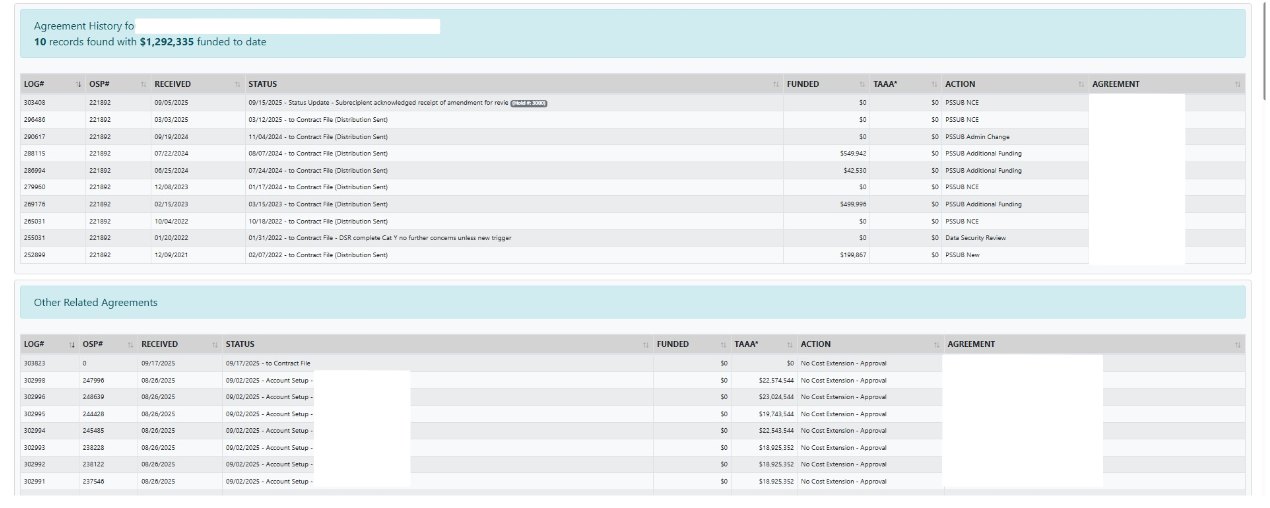Click AGREEMENT sort icon in Agreement History table

[1238, 85]
